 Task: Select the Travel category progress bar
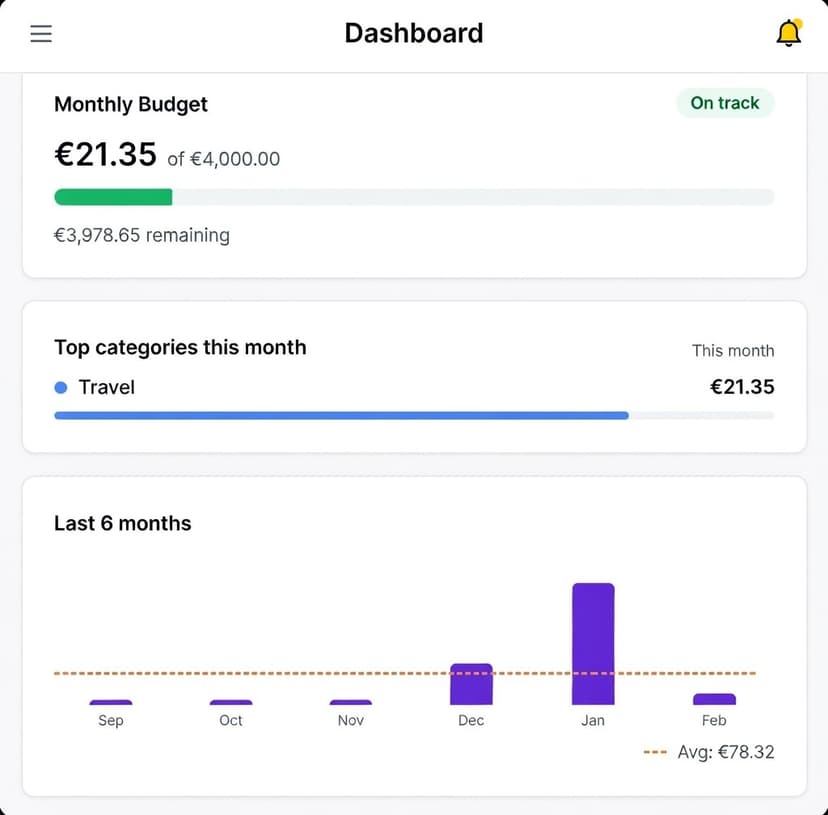[340, 415]
